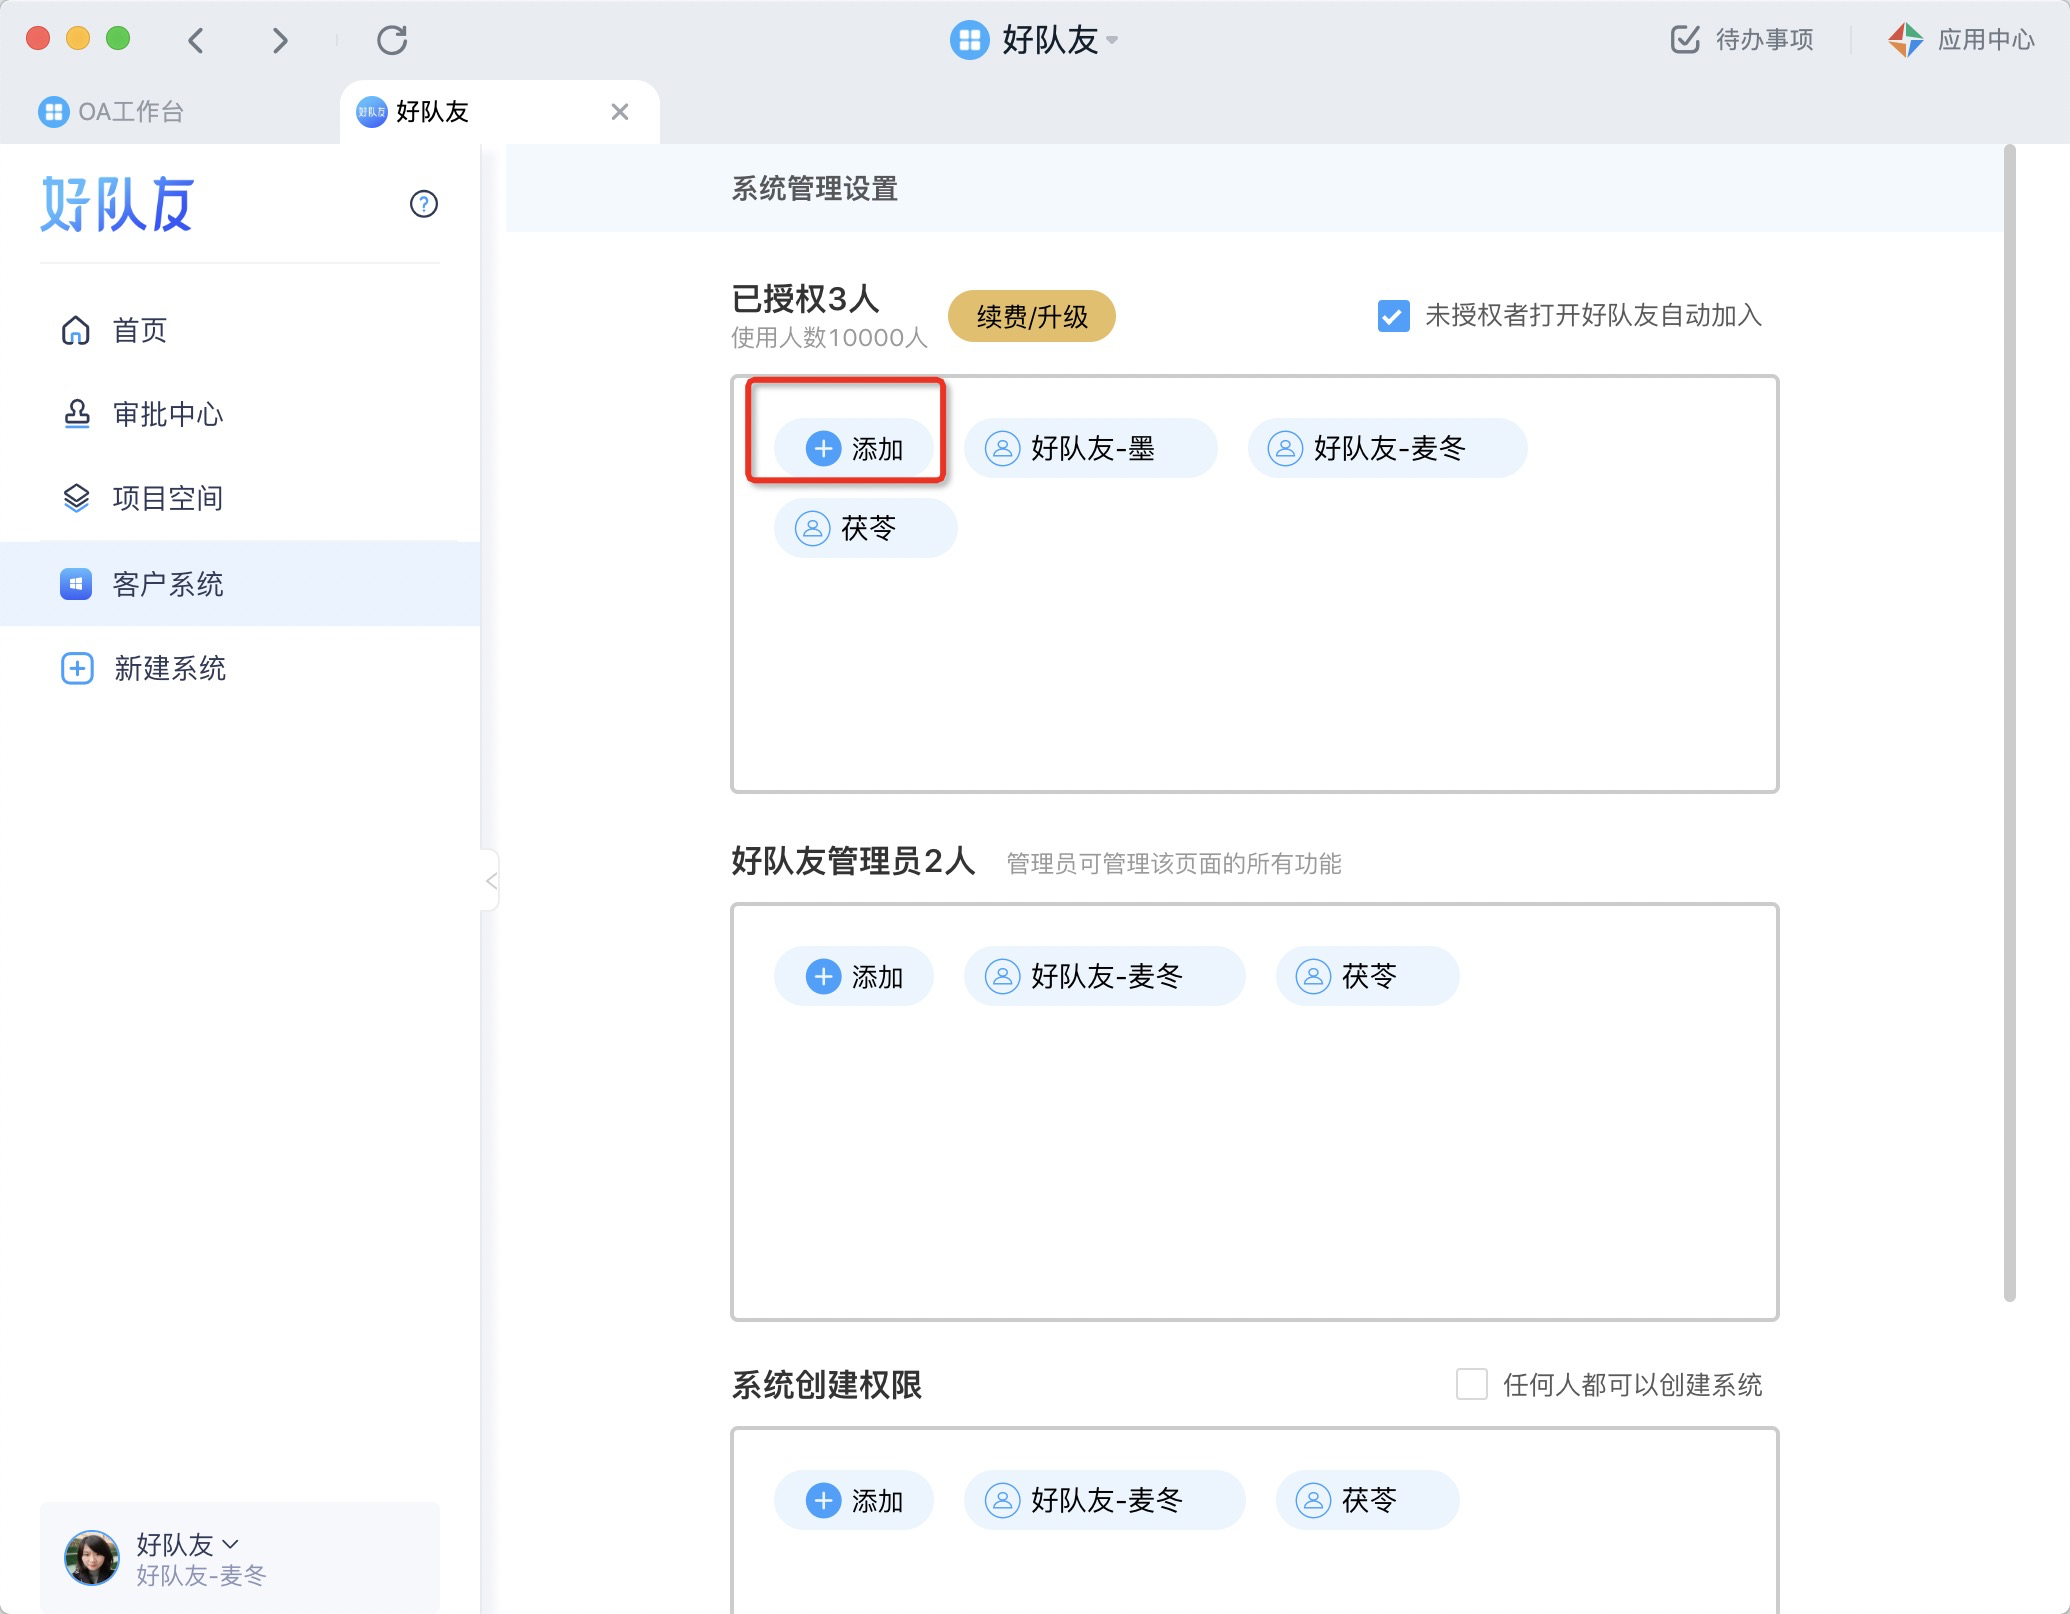
Task: Click the 新建系统 plus icon
Action: pos(77,668)
